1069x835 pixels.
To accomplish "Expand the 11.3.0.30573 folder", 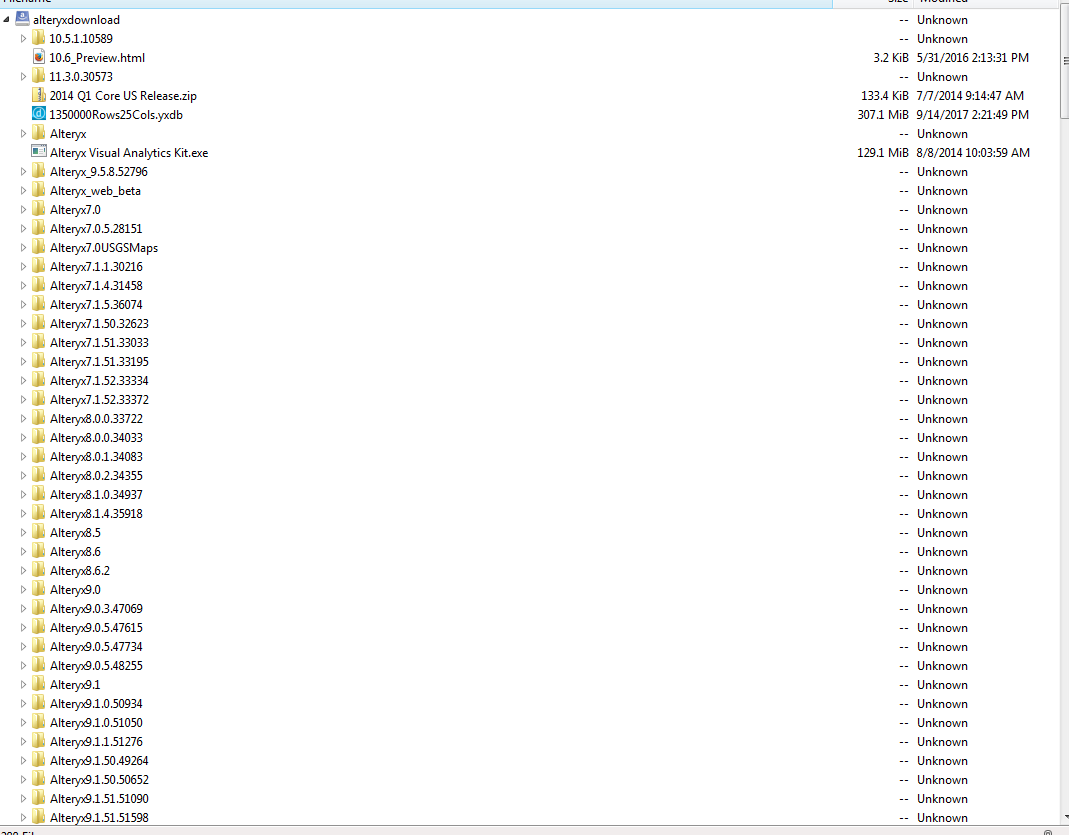I will (x=23, y=77).
